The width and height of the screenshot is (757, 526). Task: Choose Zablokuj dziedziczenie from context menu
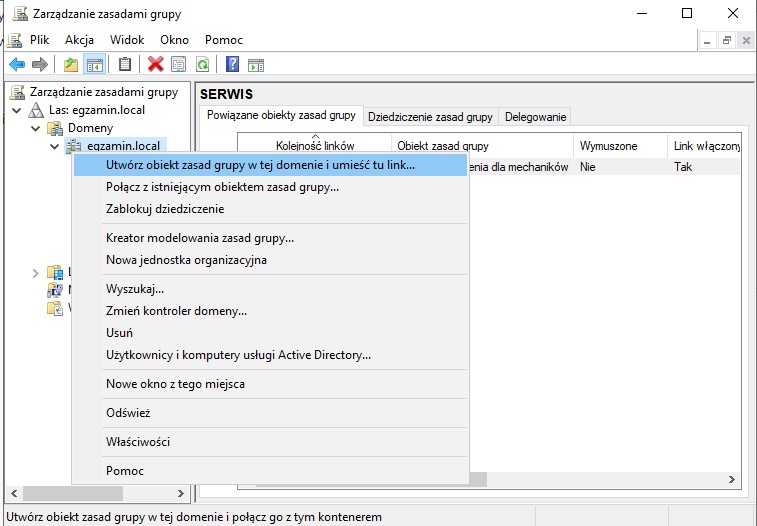(x=165, y=209)
